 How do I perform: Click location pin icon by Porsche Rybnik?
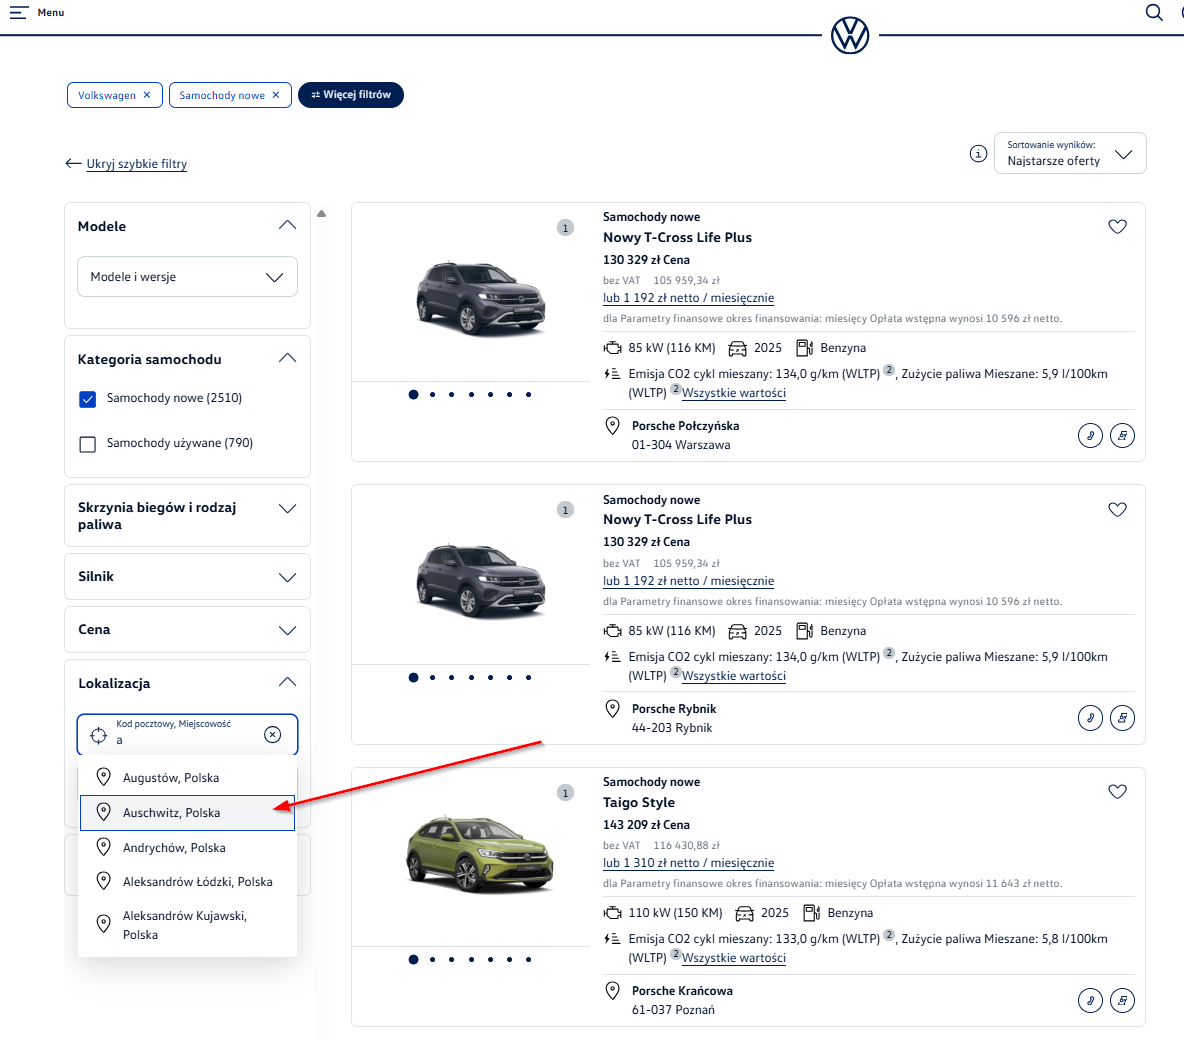tap(612, 708)
